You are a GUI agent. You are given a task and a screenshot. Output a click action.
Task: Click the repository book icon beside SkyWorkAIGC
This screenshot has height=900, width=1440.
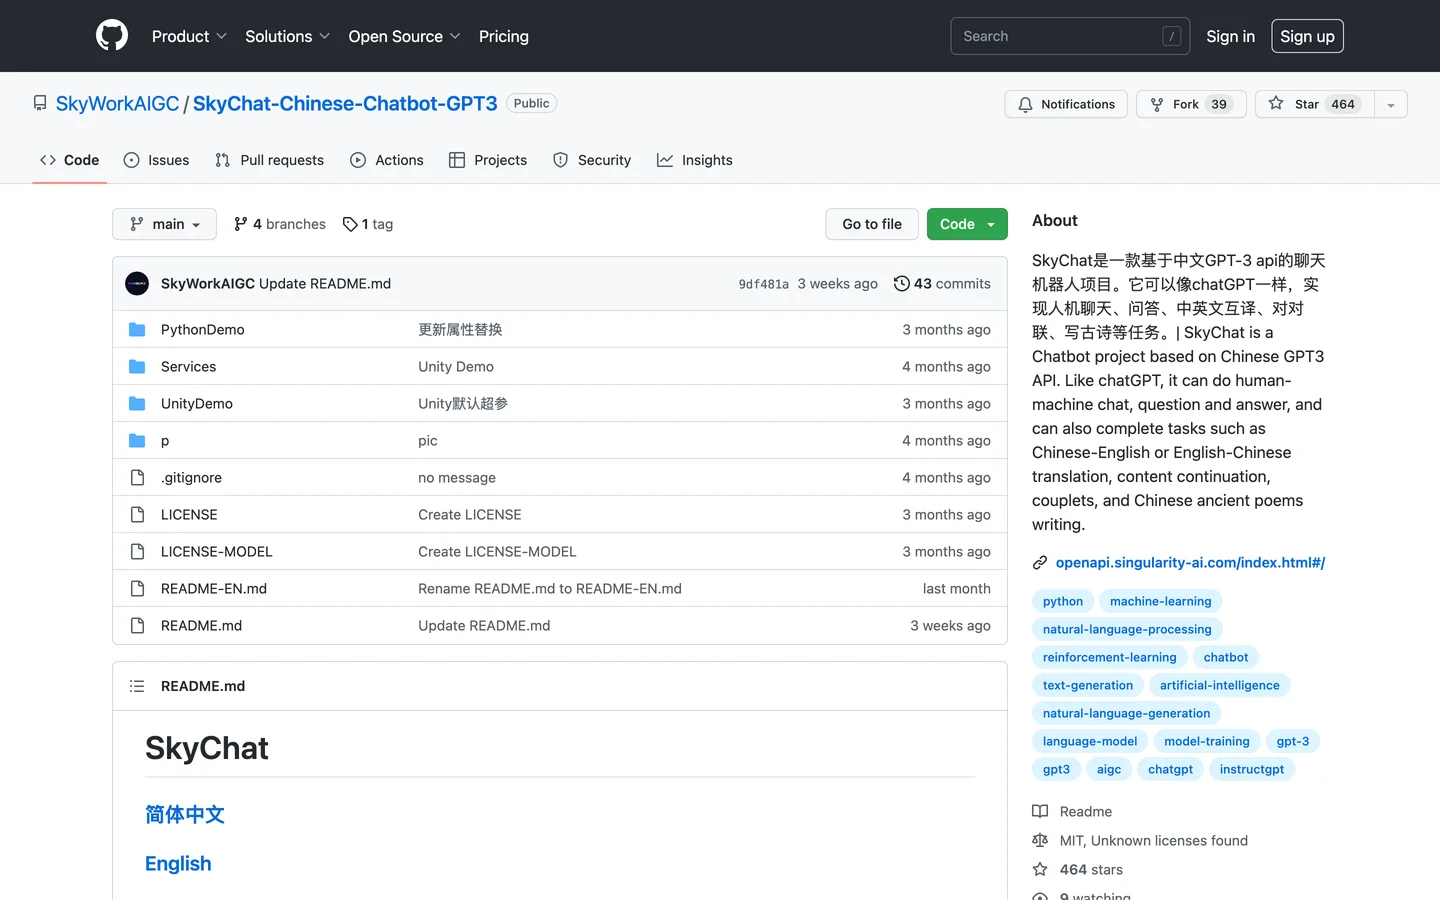tap(40, 103)
